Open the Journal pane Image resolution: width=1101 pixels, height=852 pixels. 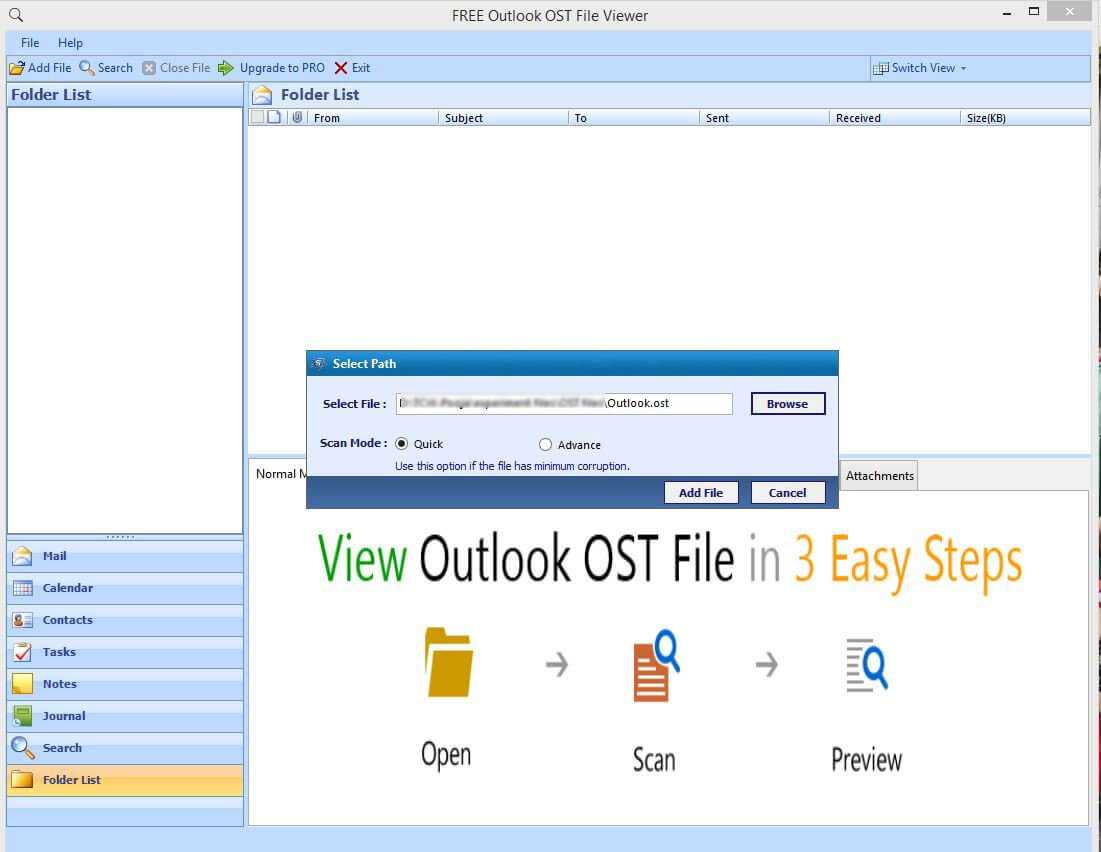(125, 716)
